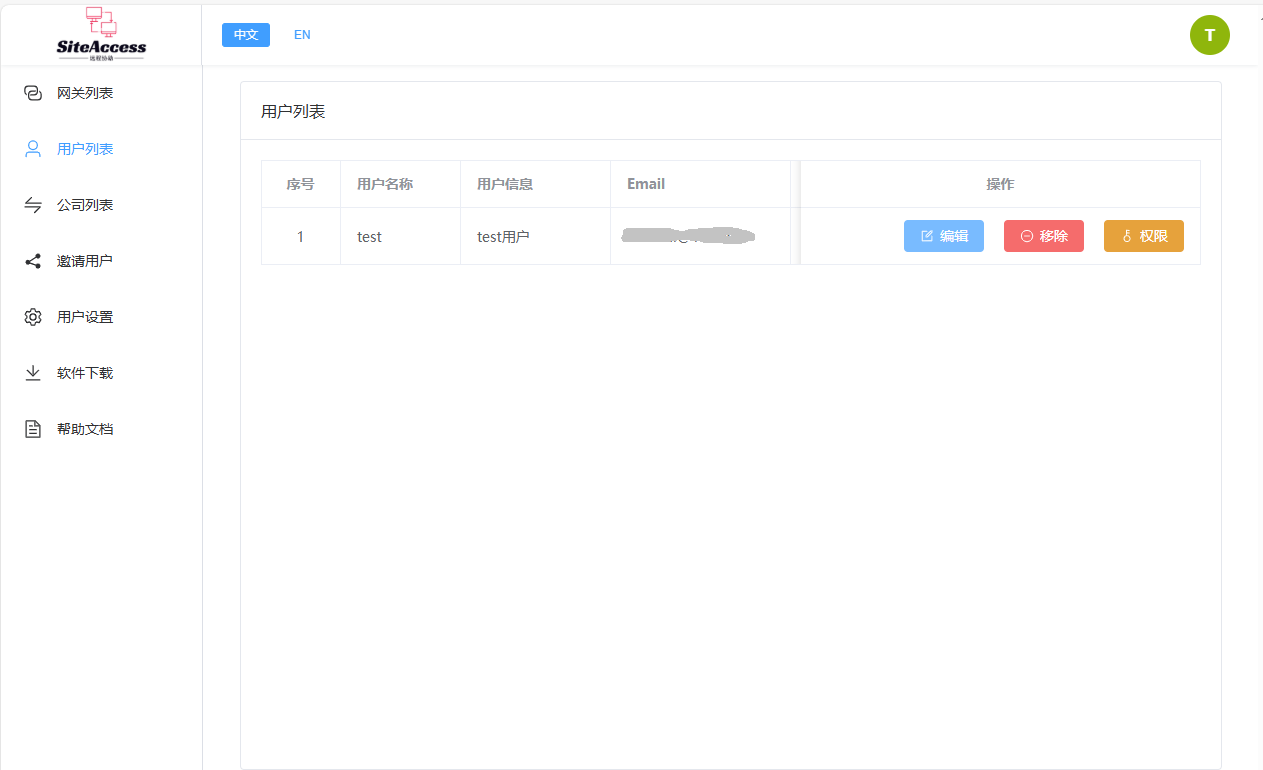
Task: Switch language to 中文
Action: pyautogui.click(x=246, y=35)
